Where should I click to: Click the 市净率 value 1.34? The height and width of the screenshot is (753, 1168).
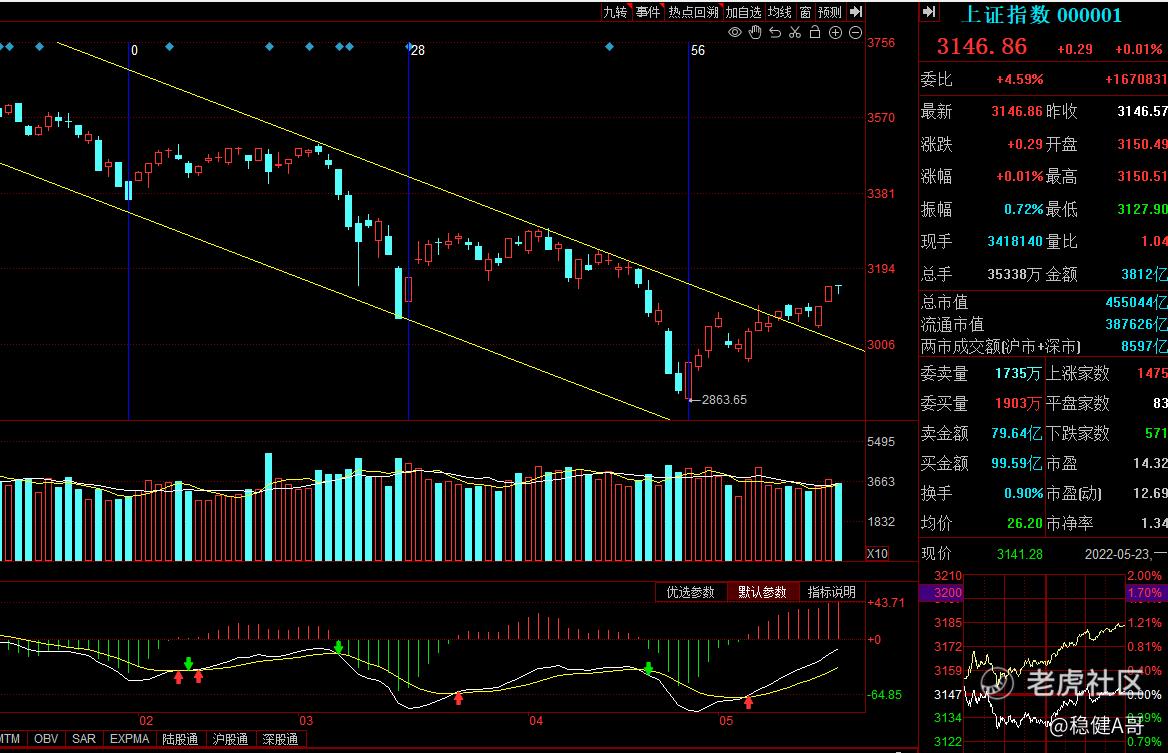tap(1154, 524)
